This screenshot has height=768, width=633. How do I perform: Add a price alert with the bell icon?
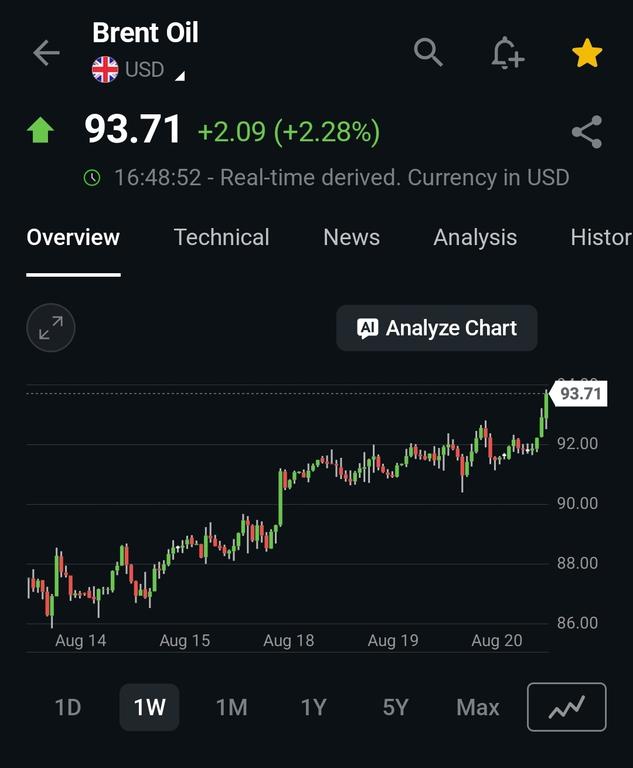(x=508, y=52)
